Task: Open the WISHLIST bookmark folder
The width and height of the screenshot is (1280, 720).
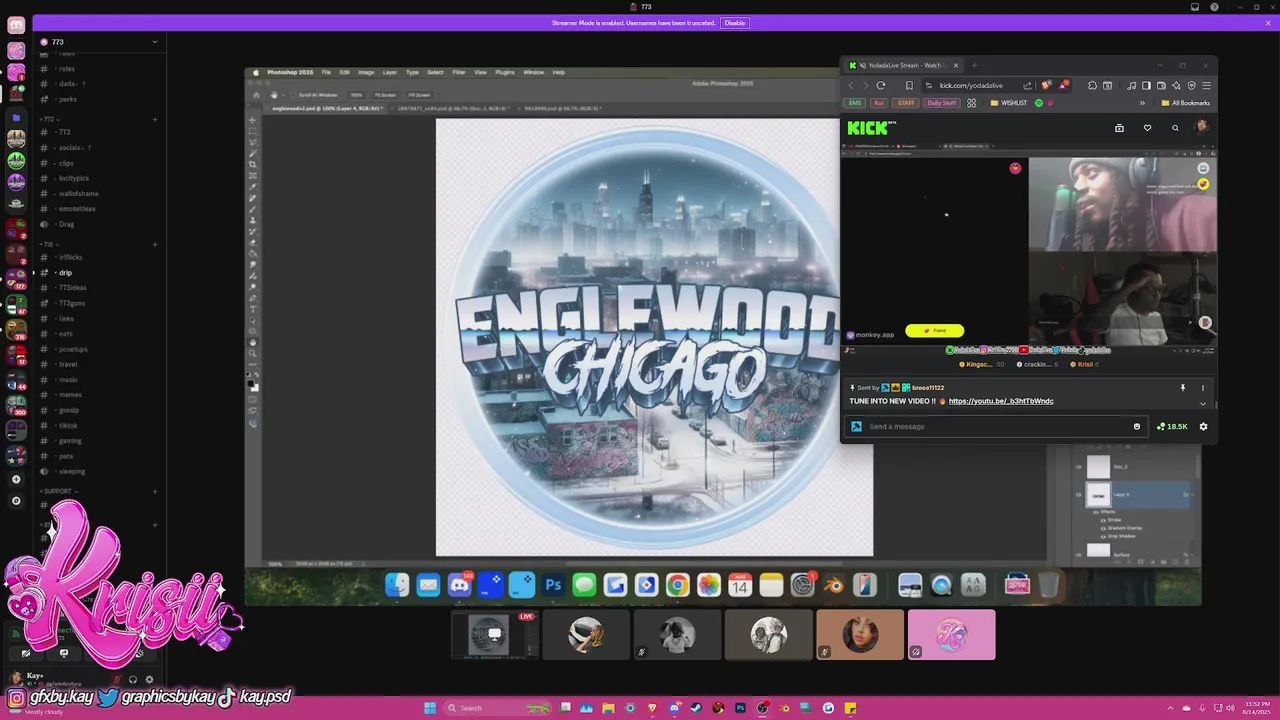Action: [1008, 103]
